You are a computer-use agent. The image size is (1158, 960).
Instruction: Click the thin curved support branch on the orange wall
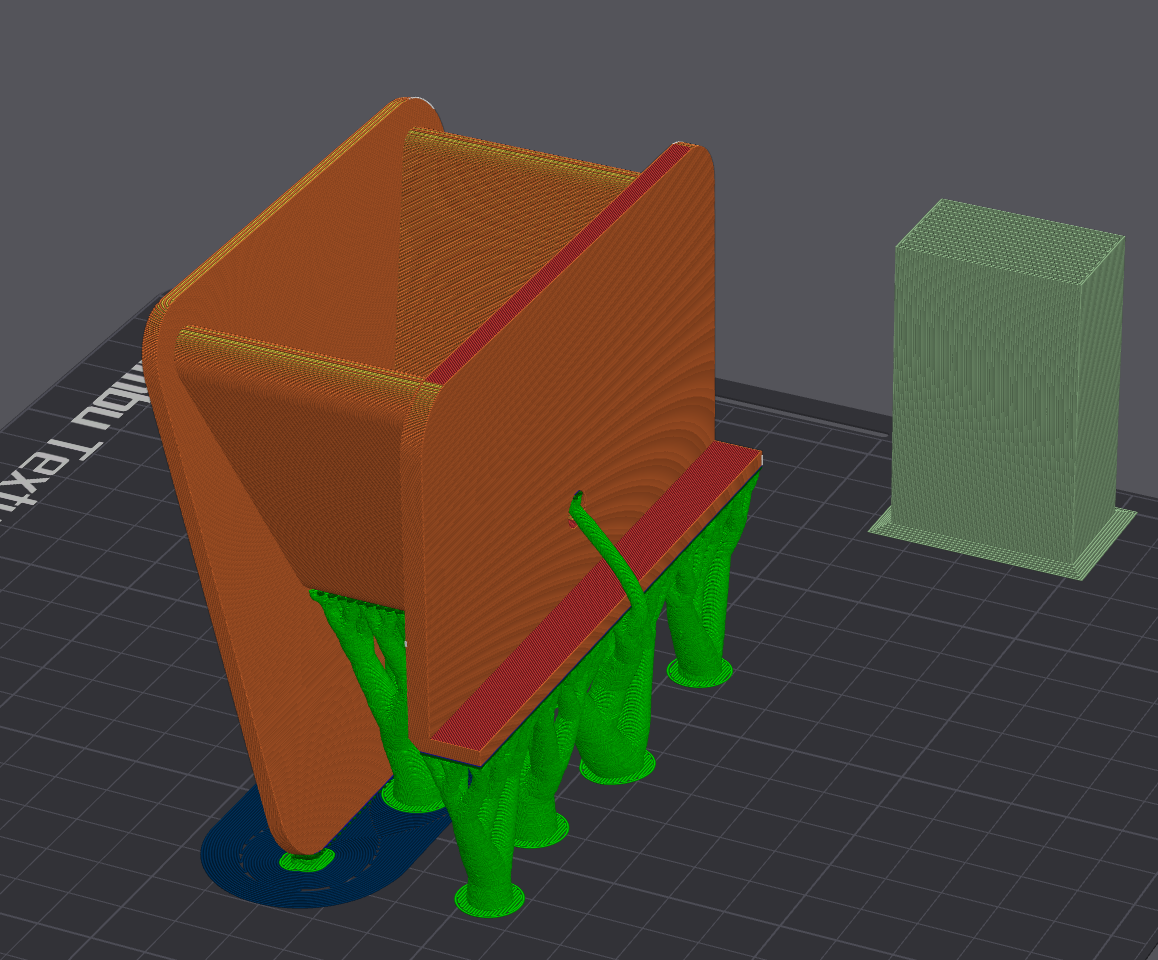(x=610, y=548)
